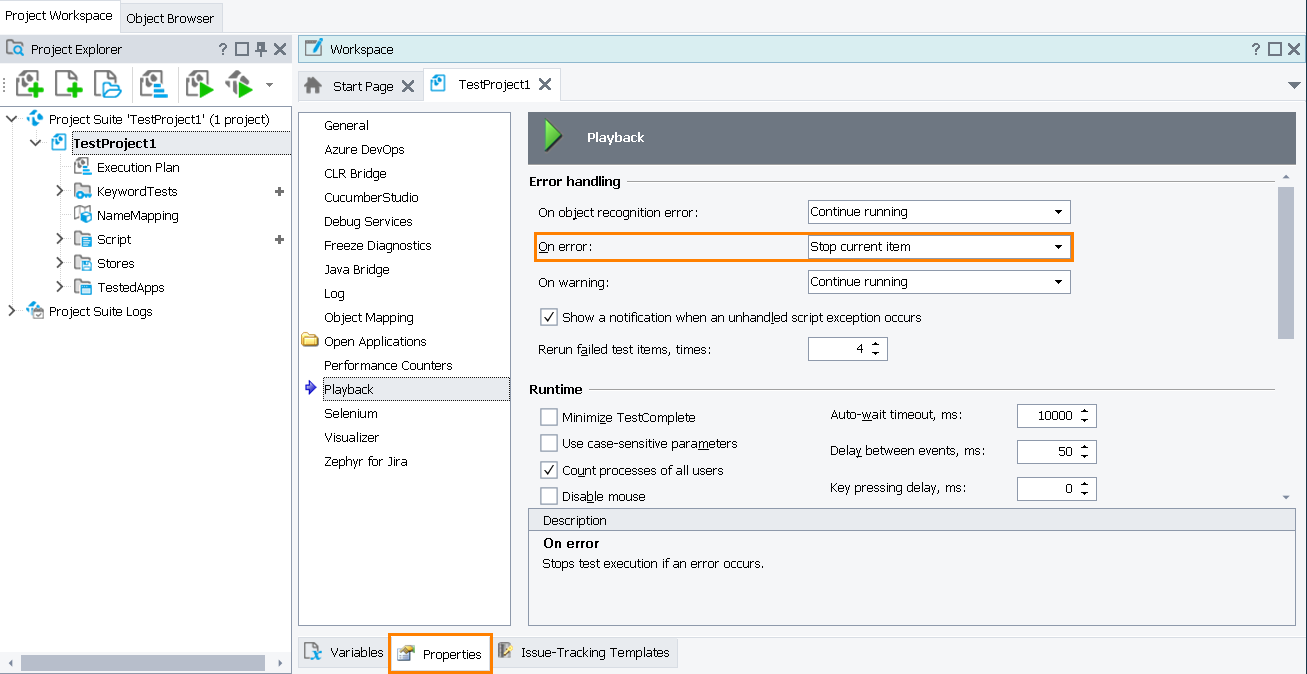1307x674 pixels.
Task: Collapse the TestProject1 tree node
Action: pyautogui.click(x=36, y=142)
